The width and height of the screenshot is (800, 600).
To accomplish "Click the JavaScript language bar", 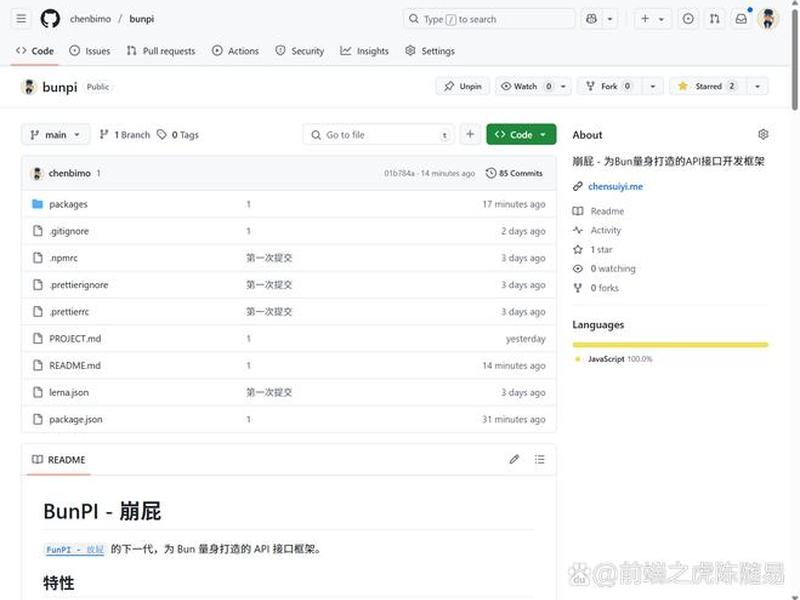I will [670, 345].
